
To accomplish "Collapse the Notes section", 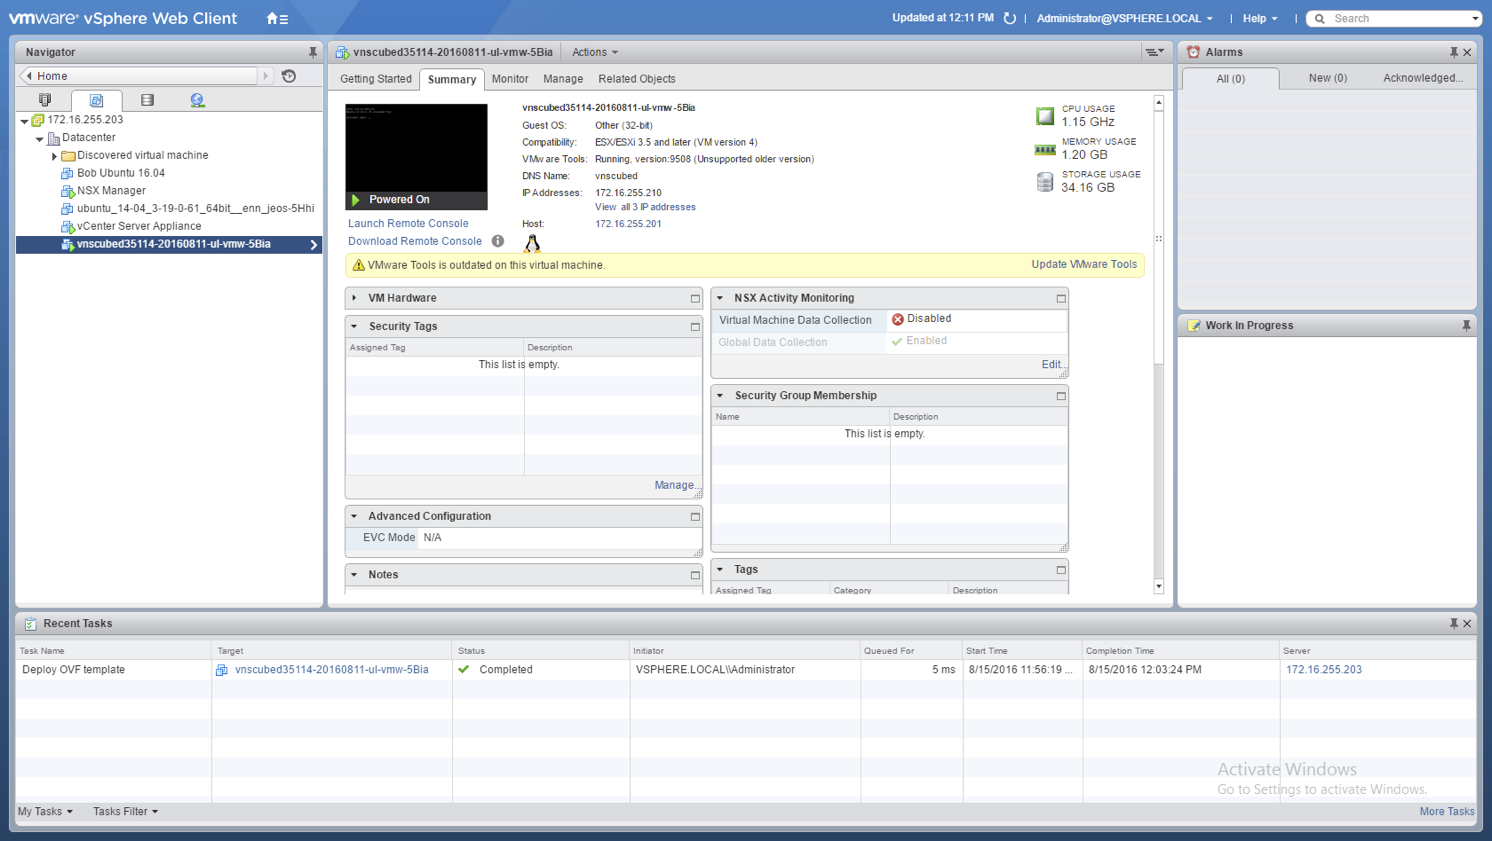I will pos(354,575).
